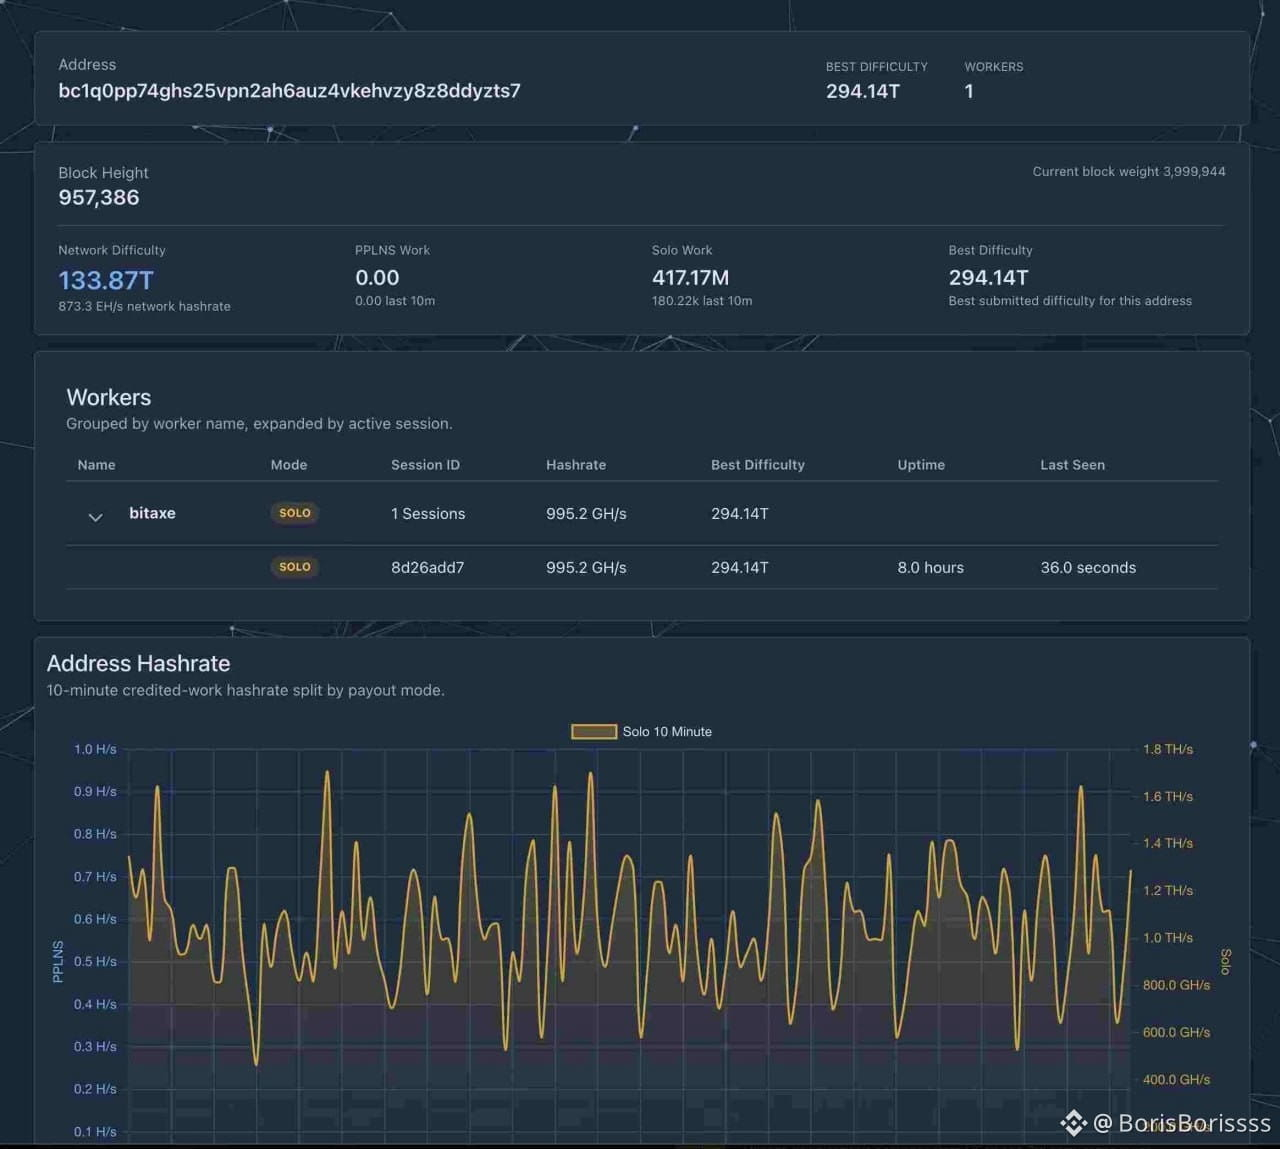This screenshot has height=1149, width=1280.
Task: Click the Uptime column header
Action: tap(921, 465)
